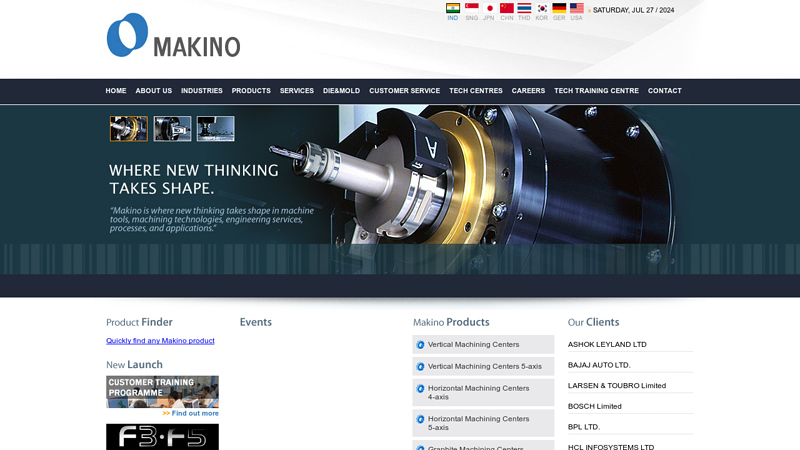Click the USA country label
Image resolution: width=800 pixels, height=450 pixels.
pyautogui.click(x=576, y=18)
